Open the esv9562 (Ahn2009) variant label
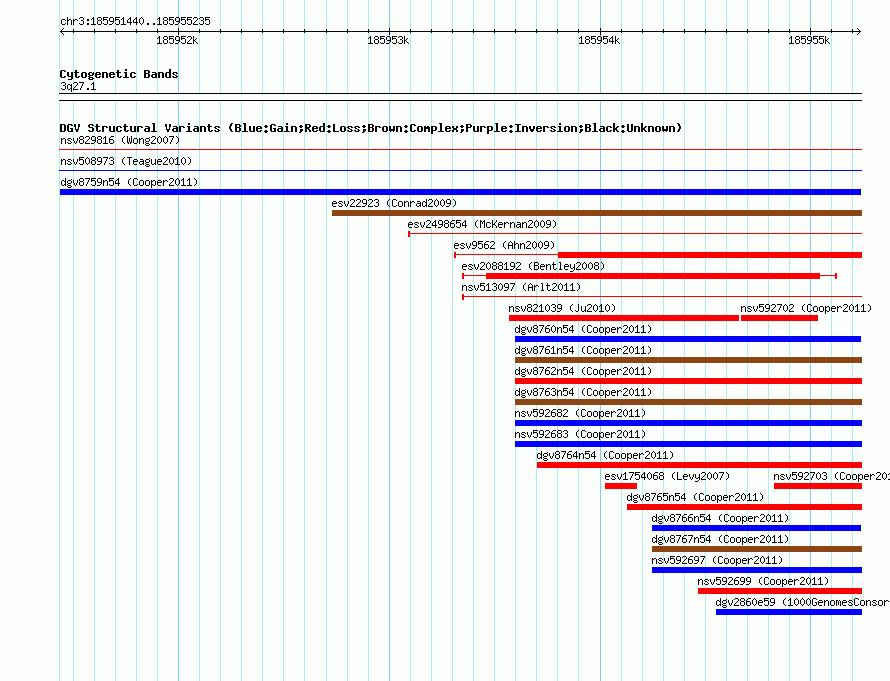The width and height of the screenshot is (890, 681). click(x=504, y=245)
